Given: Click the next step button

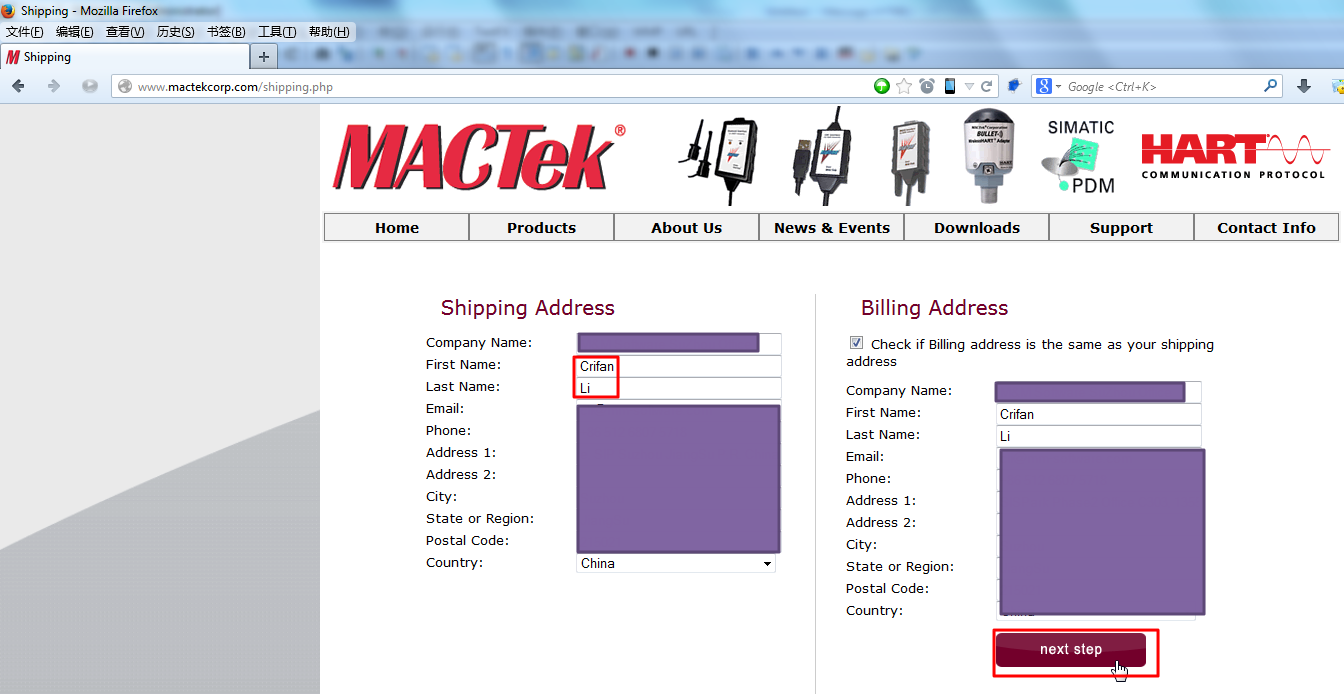Looking at the screenshot, I should 1071,649.
